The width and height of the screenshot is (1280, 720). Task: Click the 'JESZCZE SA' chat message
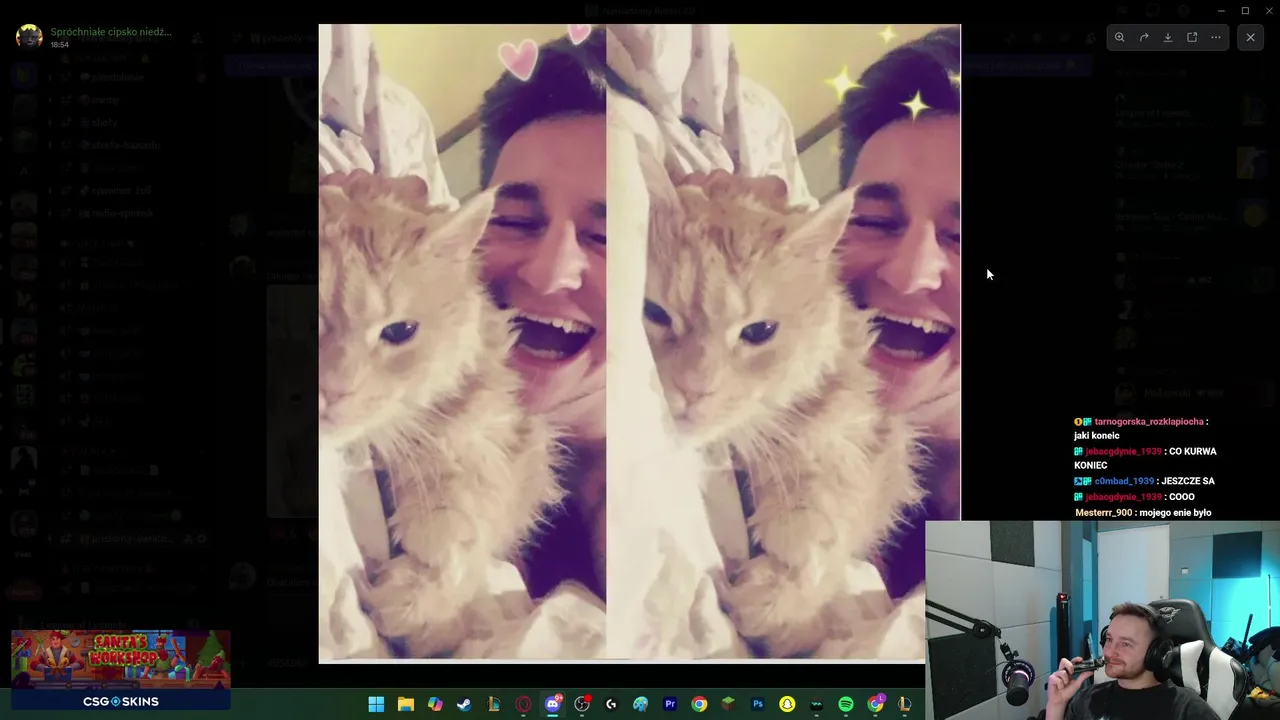coord(1188,481)
